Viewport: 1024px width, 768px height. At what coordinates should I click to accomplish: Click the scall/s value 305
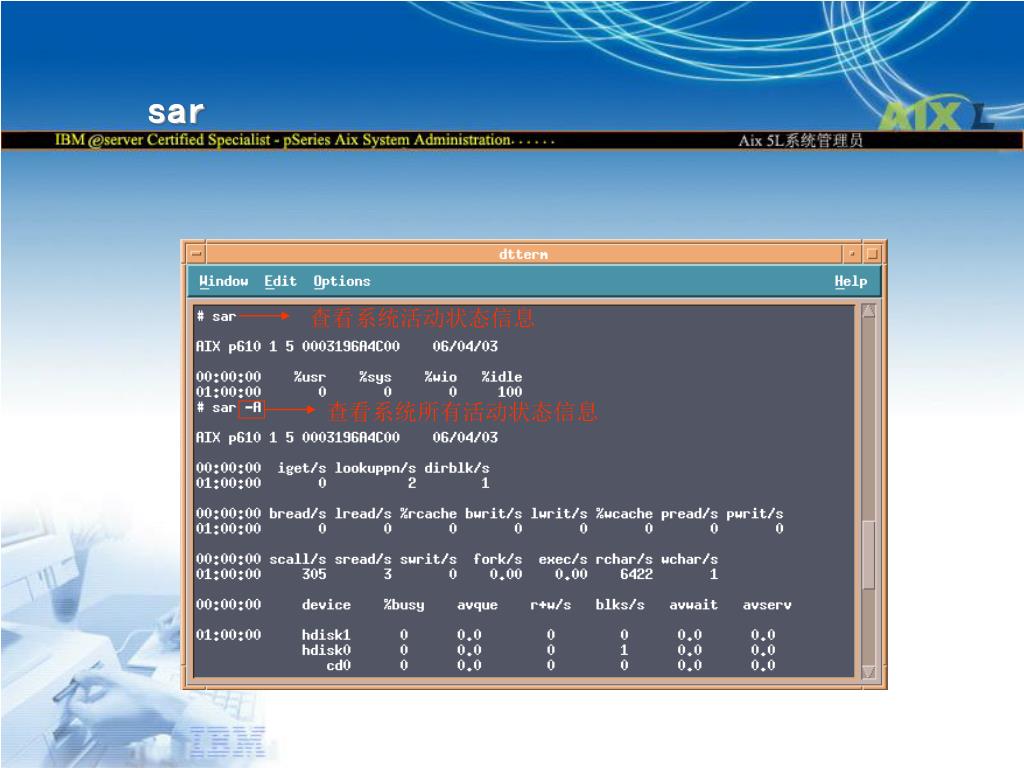[314, 575]
